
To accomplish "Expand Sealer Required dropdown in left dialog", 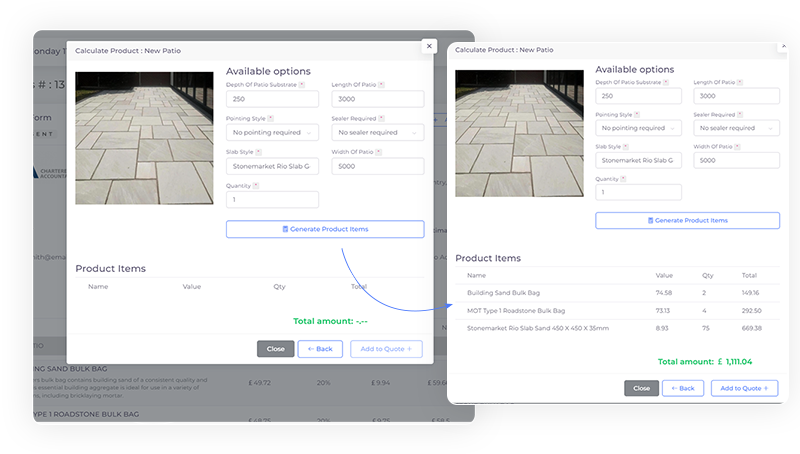I will 378,132.
